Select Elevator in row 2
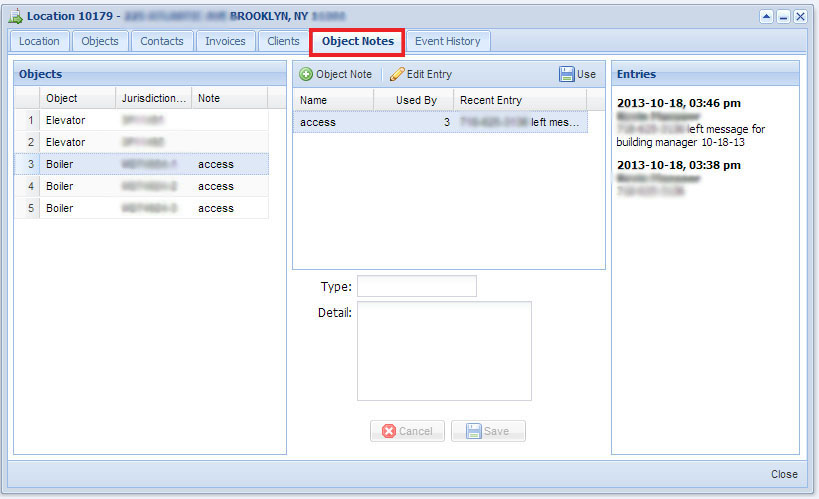819x499 pixels. click(65, 142)
